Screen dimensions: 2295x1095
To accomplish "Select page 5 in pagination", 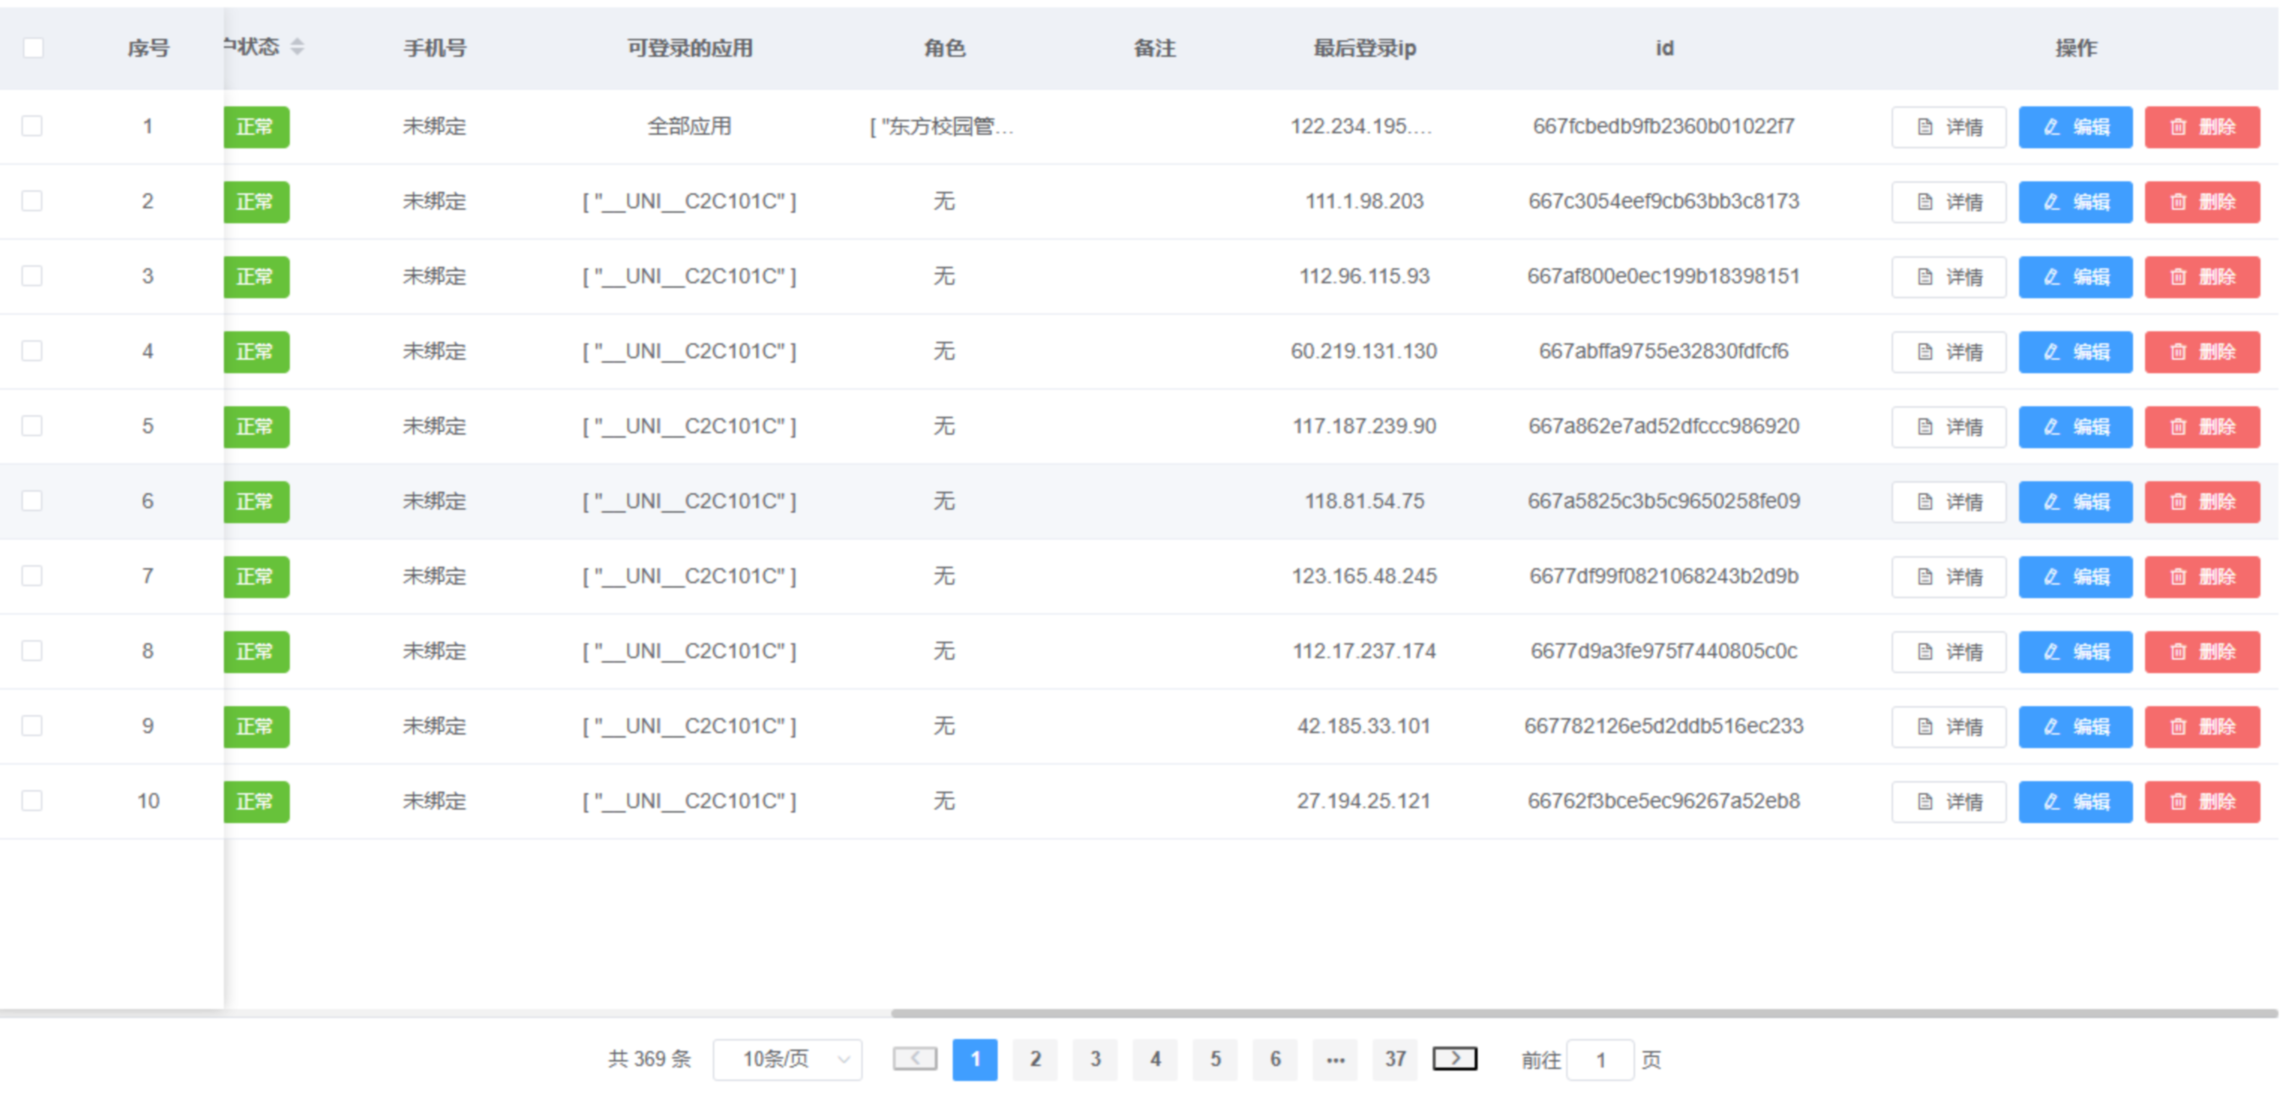I will [1215, 1059].
